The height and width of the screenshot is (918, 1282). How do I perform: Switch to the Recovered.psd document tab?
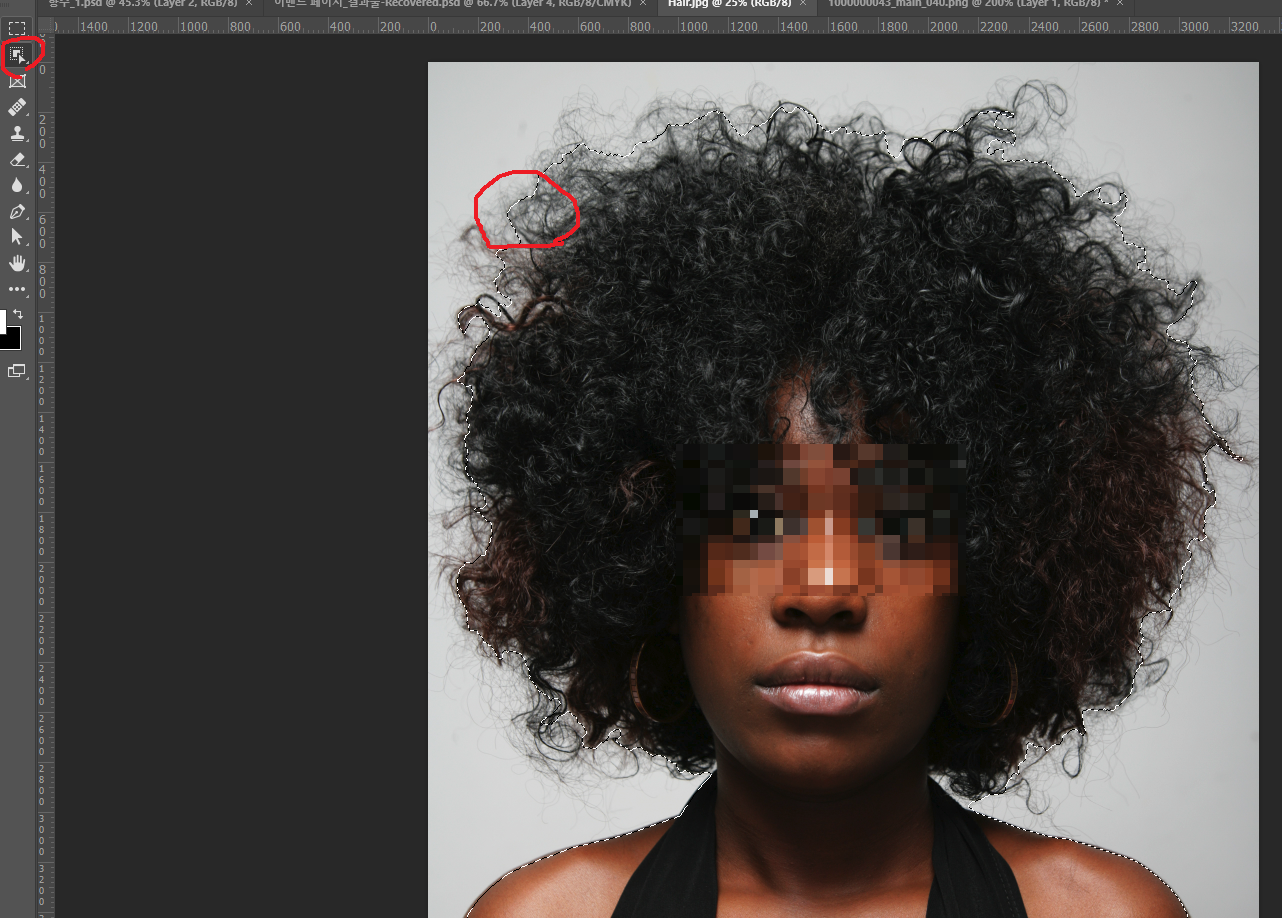click(x=454, y=3)
